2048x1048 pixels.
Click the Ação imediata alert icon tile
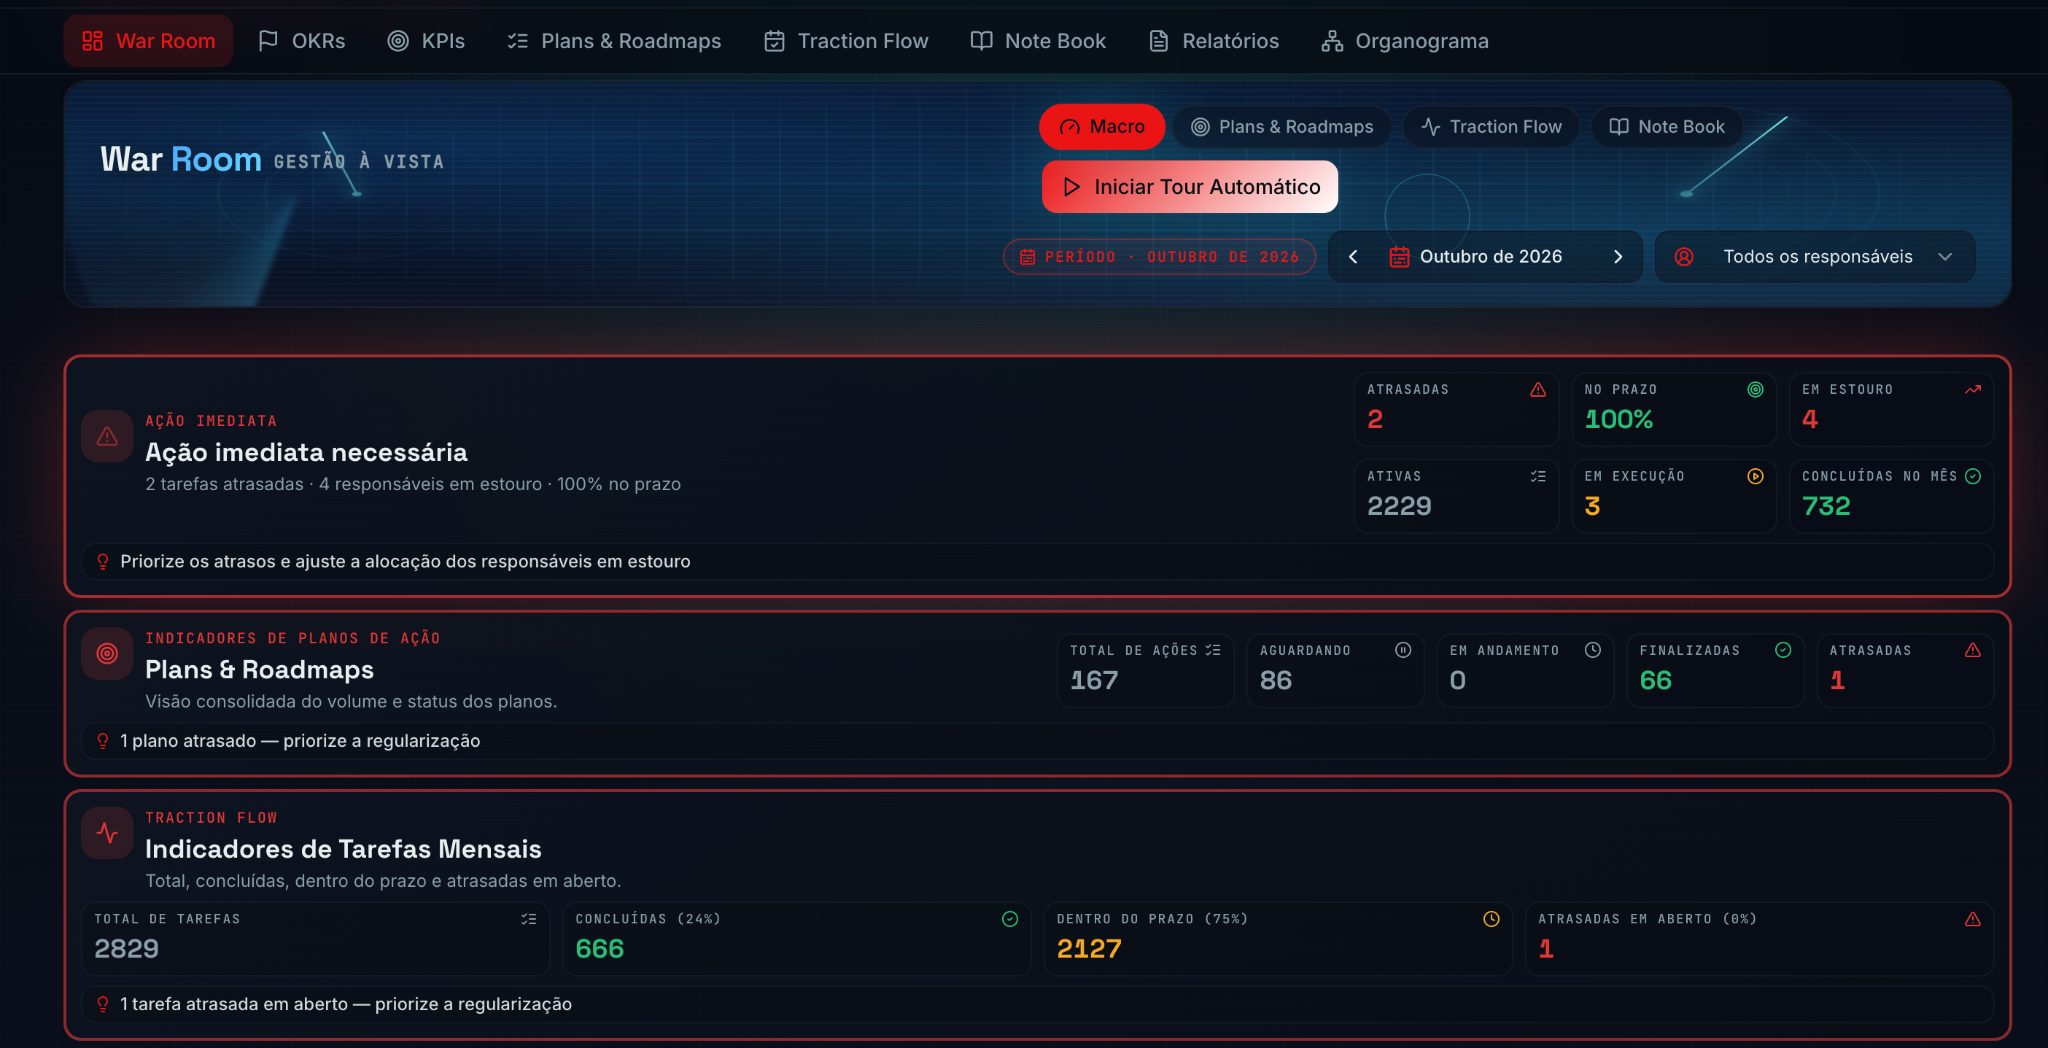pos(107,437)
